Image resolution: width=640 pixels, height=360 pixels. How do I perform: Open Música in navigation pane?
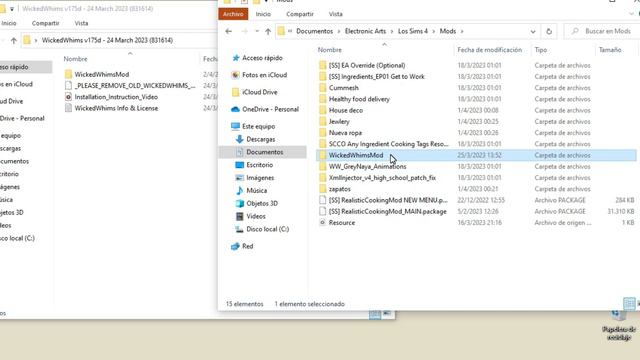[256, 191]
